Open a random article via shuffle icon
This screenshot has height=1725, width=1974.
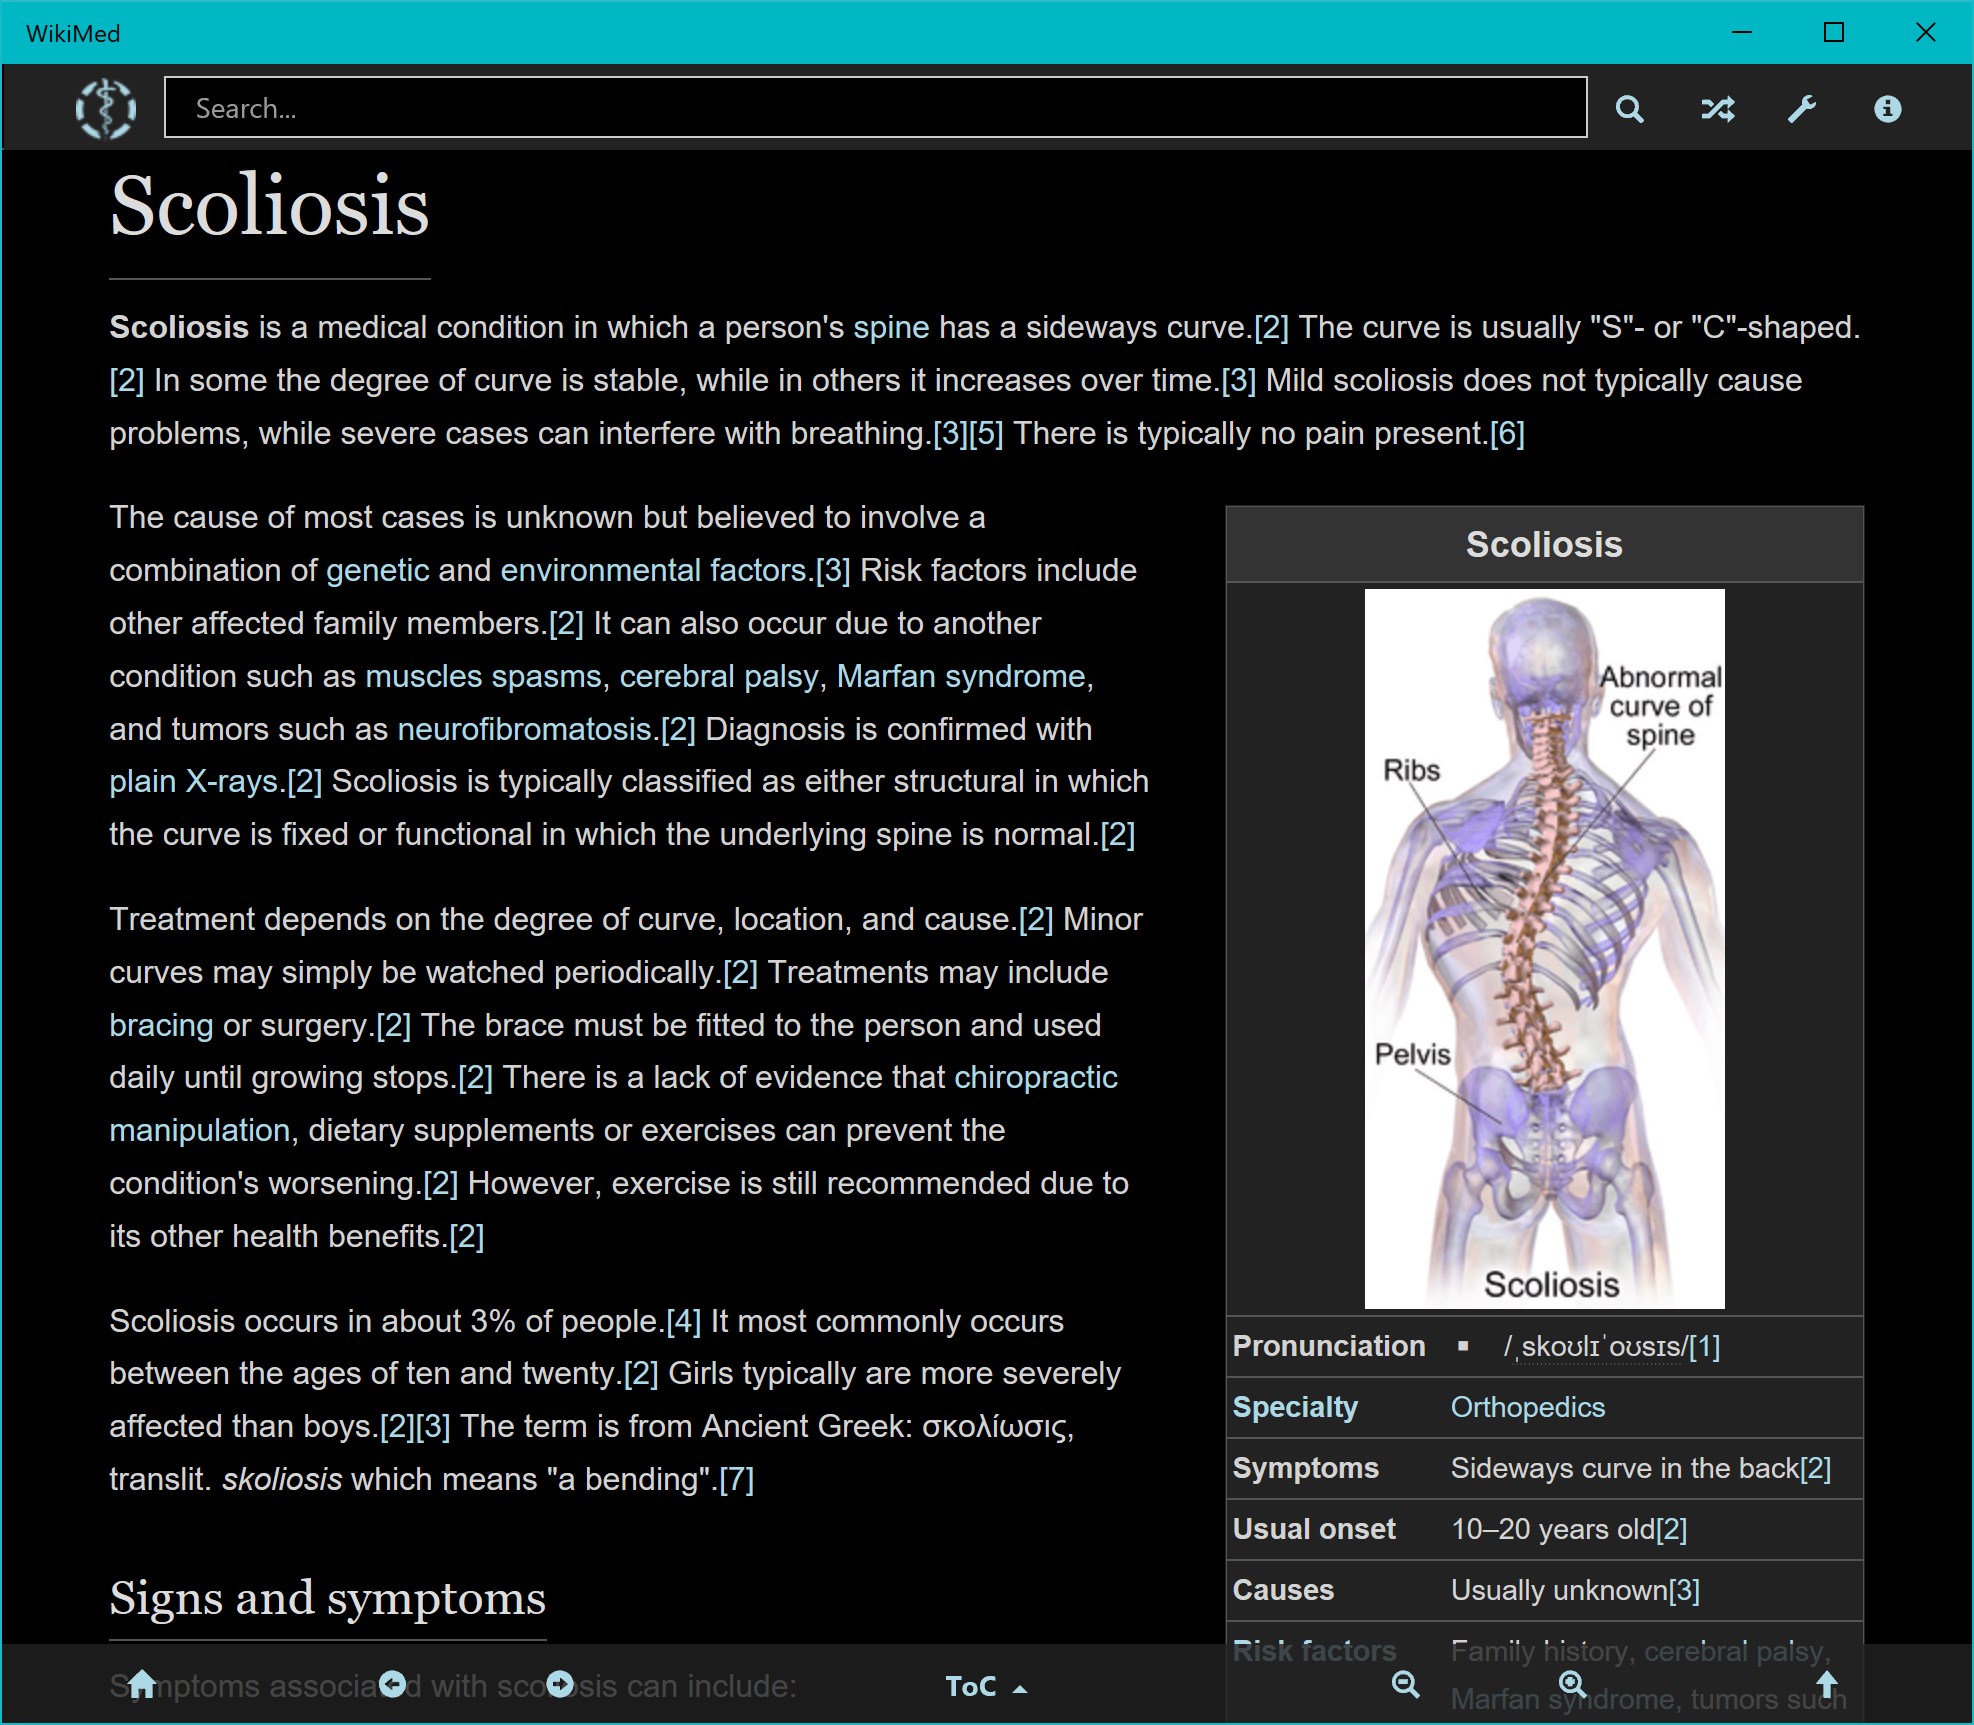(1716, 108)
